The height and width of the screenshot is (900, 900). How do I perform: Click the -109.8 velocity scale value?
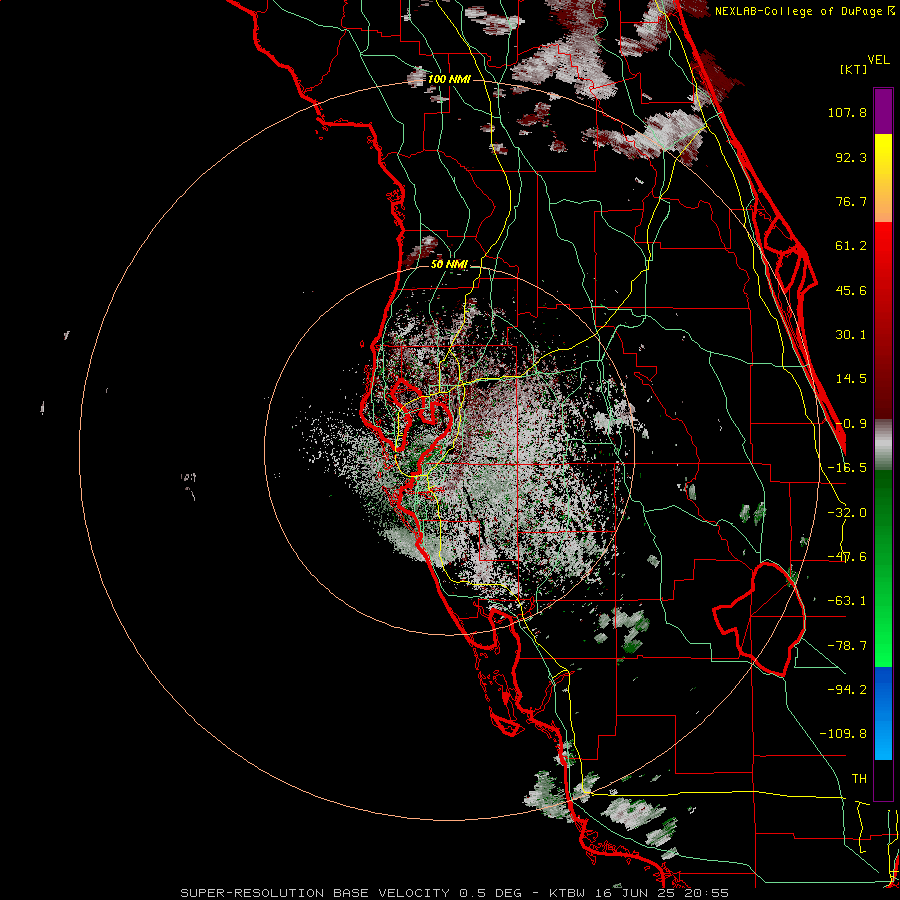coord(843,734)
